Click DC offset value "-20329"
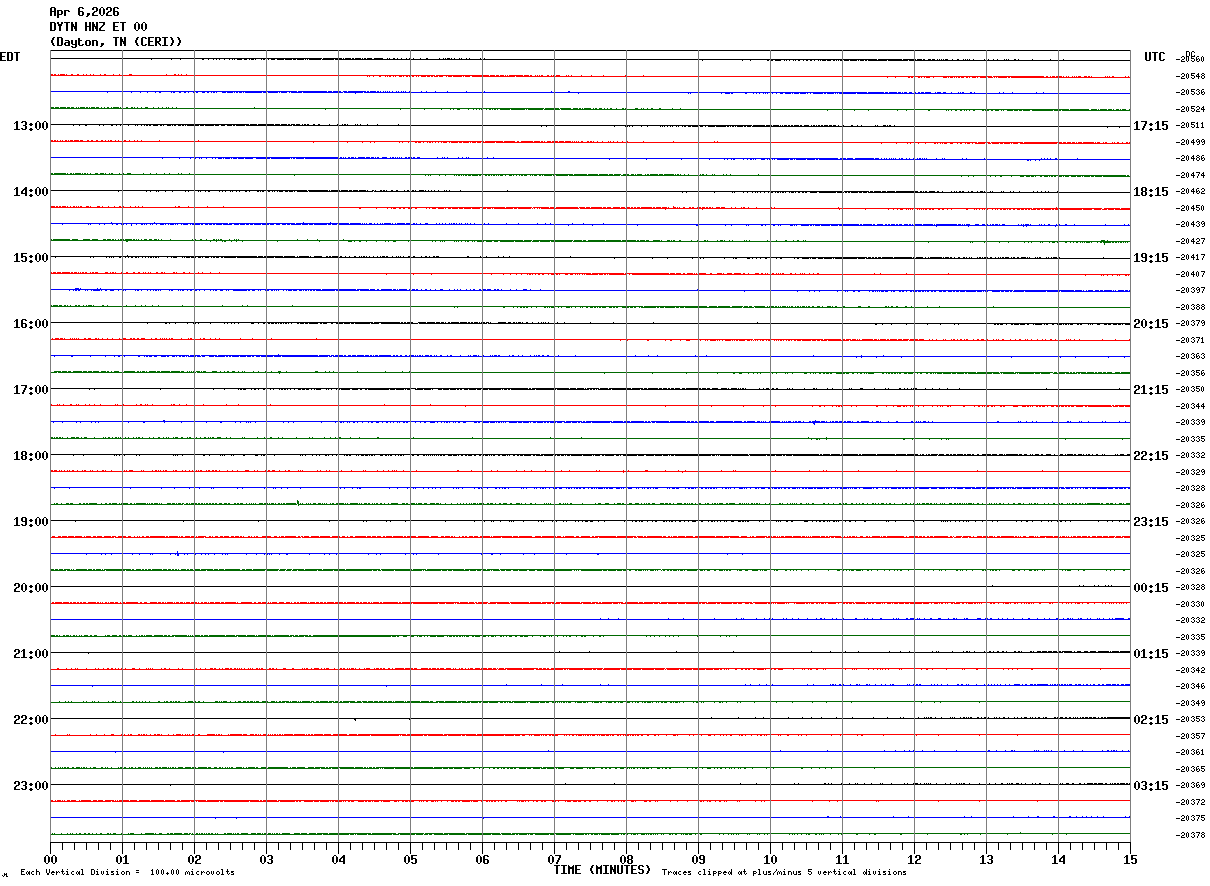The height and width of the screenshot is (886, 1210). 1190,472
